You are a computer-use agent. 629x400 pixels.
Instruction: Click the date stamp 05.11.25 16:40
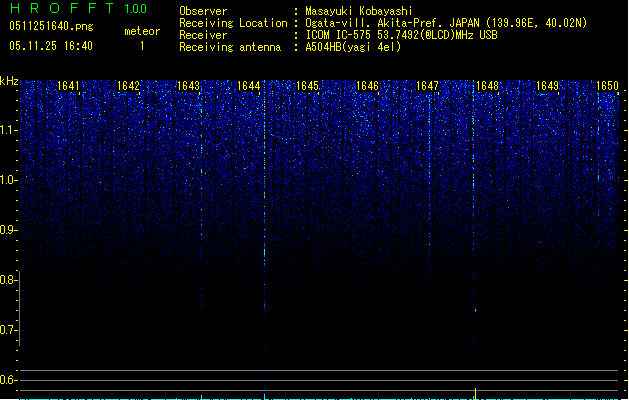[51, 46]
